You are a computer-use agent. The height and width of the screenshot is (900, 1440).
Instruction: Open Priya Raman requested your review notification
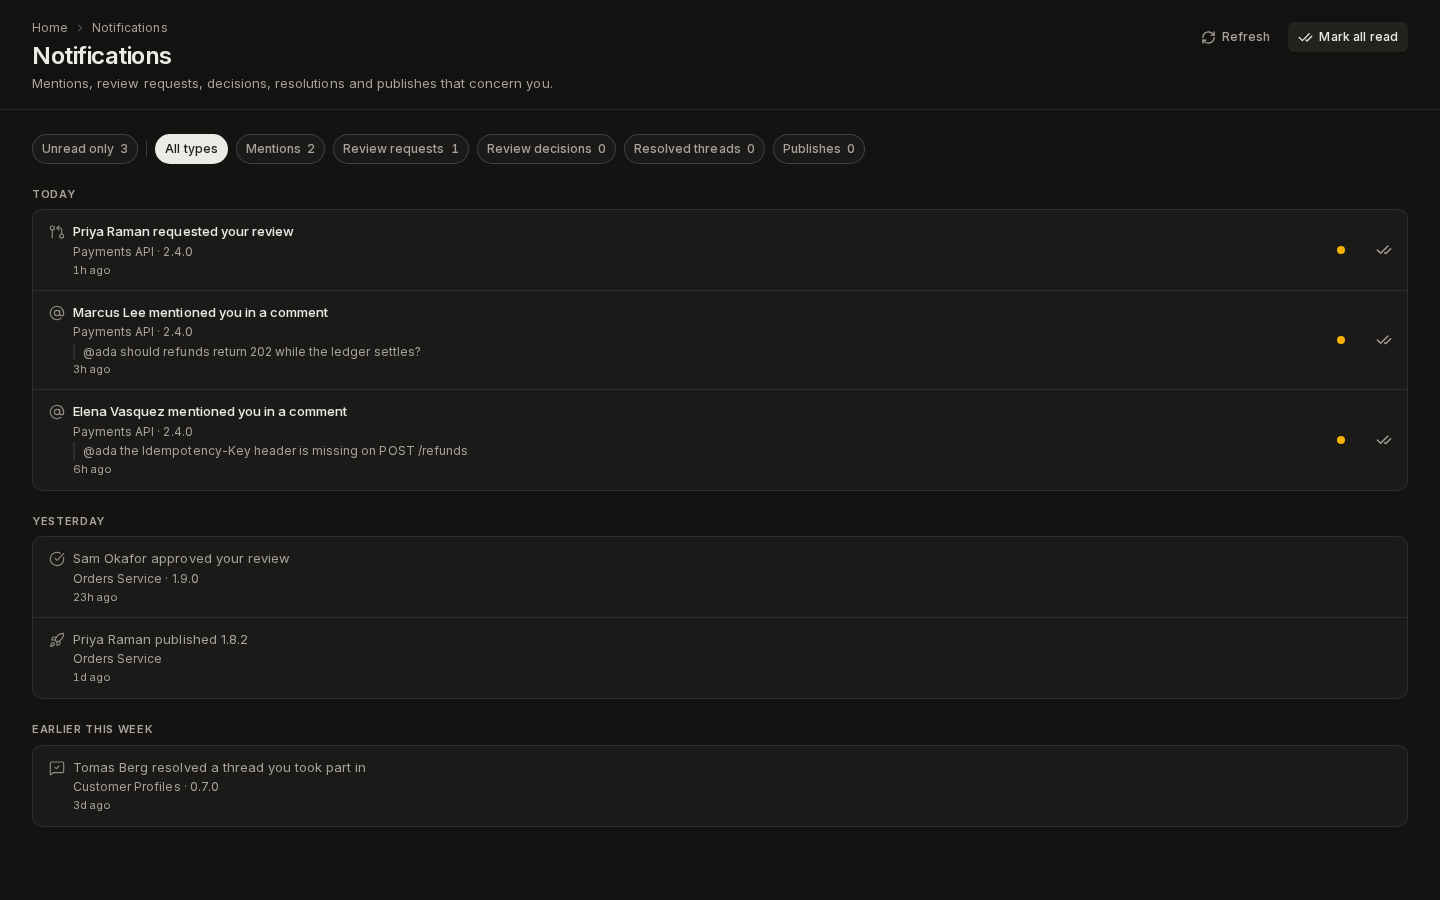pyautogui.click(x=720, y=250)
